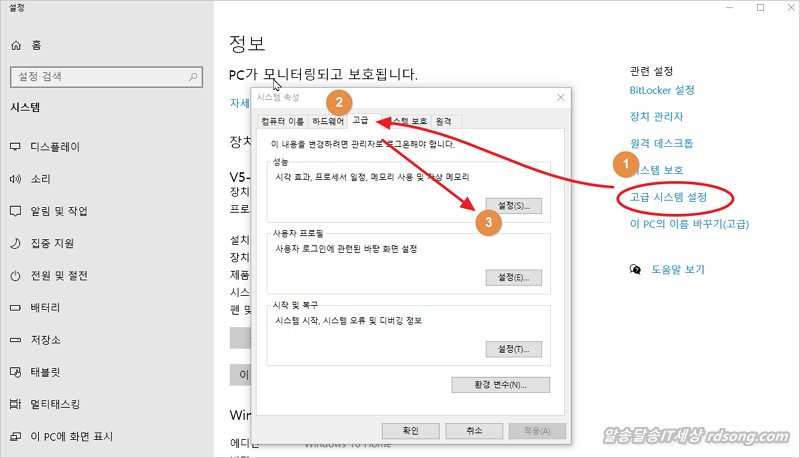Viewport: 800px width, 458px height.
Task: Select 멀티태스킹 sidebar label
Action: tap(55, 404)
